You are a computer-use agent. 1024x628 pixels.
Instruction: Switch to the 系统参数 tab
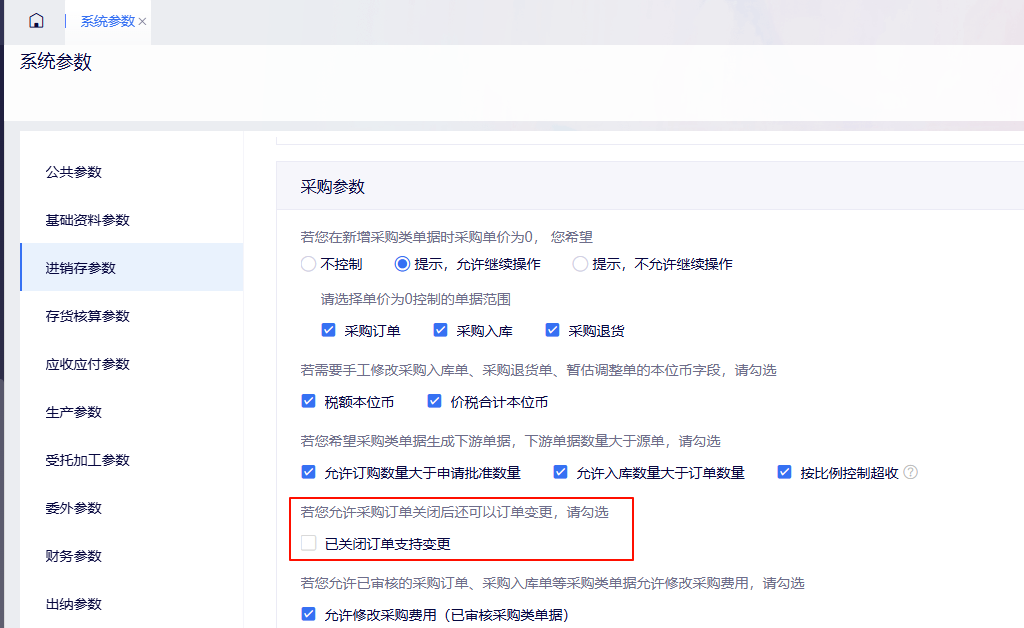click(x=108, y=22)
